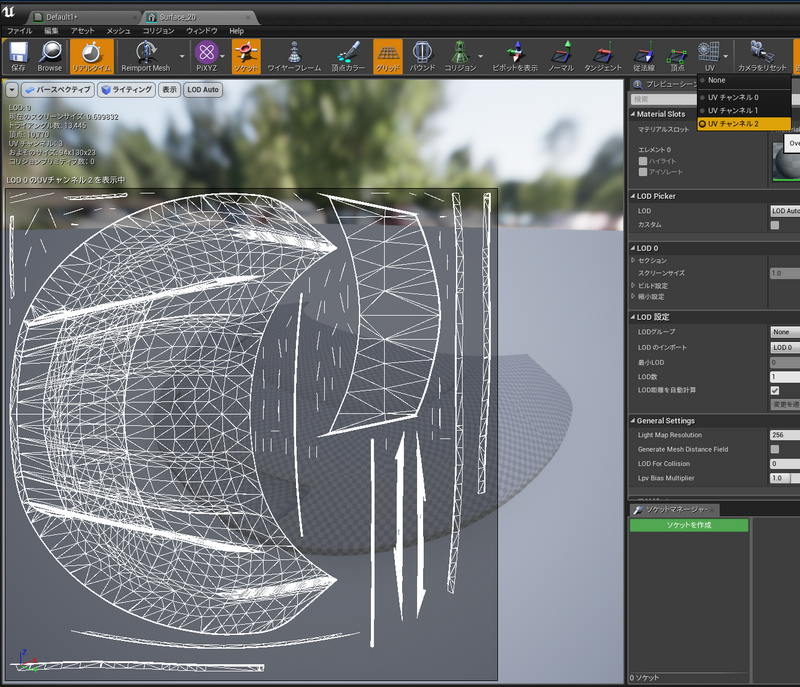Open UV channel dropdown arrow
The height and width of the screenshot is (687, 800).
pos(726,57)
